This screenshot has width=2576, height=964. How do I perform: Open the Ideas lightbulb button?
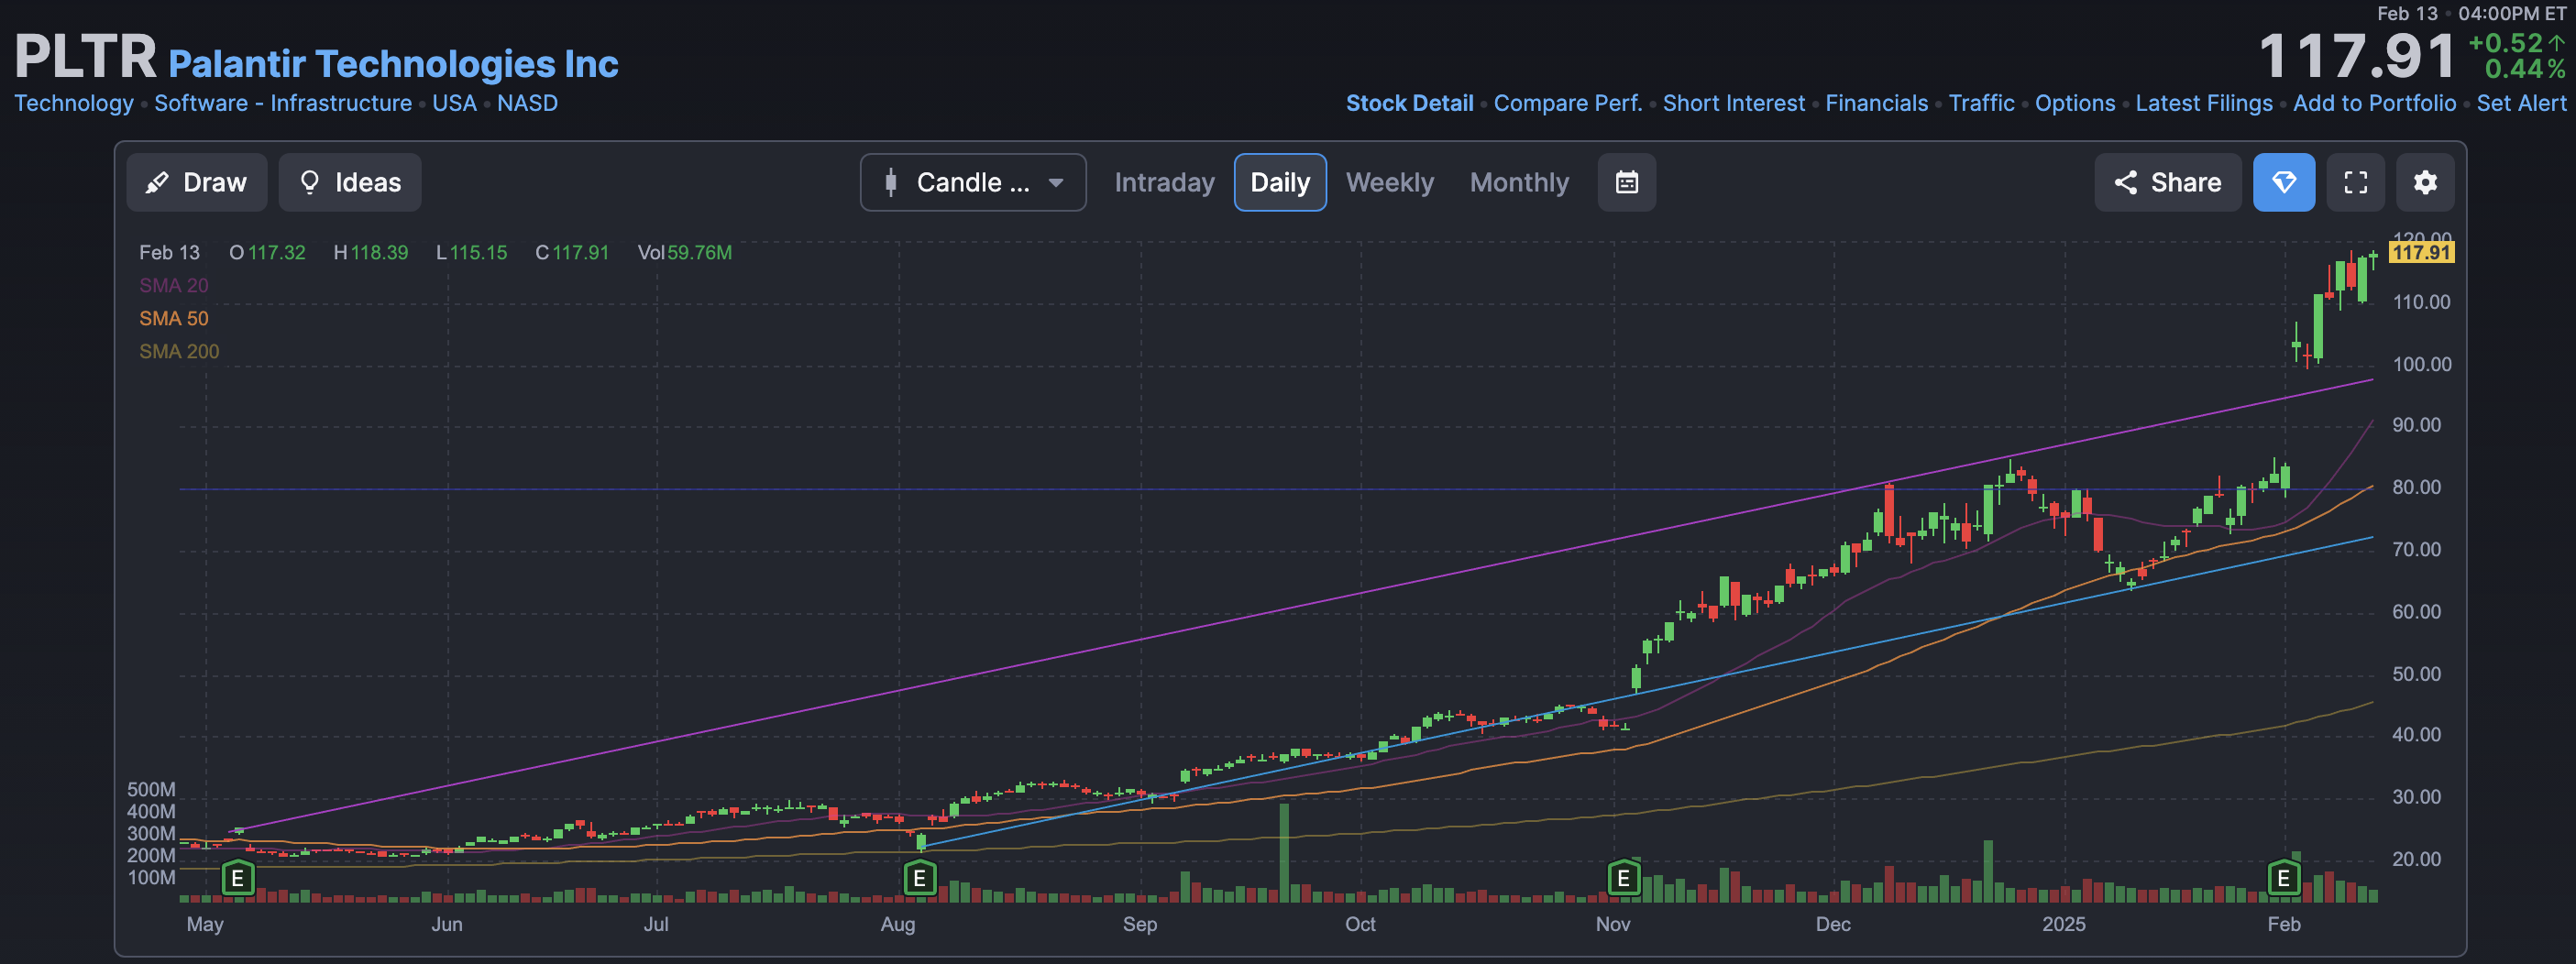[x=350, y=182]
